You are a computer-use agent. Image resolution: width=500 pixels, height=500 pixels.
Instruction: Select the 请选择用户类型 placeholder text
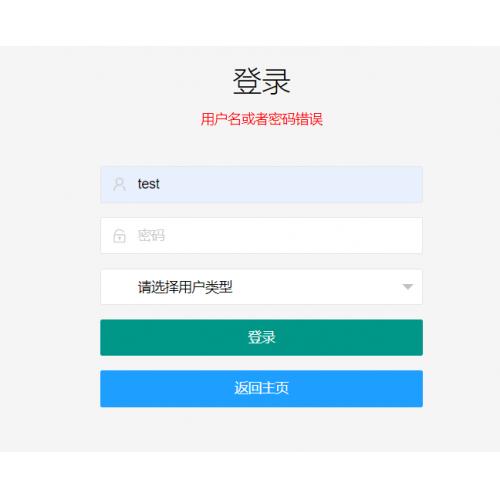[x=185, y=287]
